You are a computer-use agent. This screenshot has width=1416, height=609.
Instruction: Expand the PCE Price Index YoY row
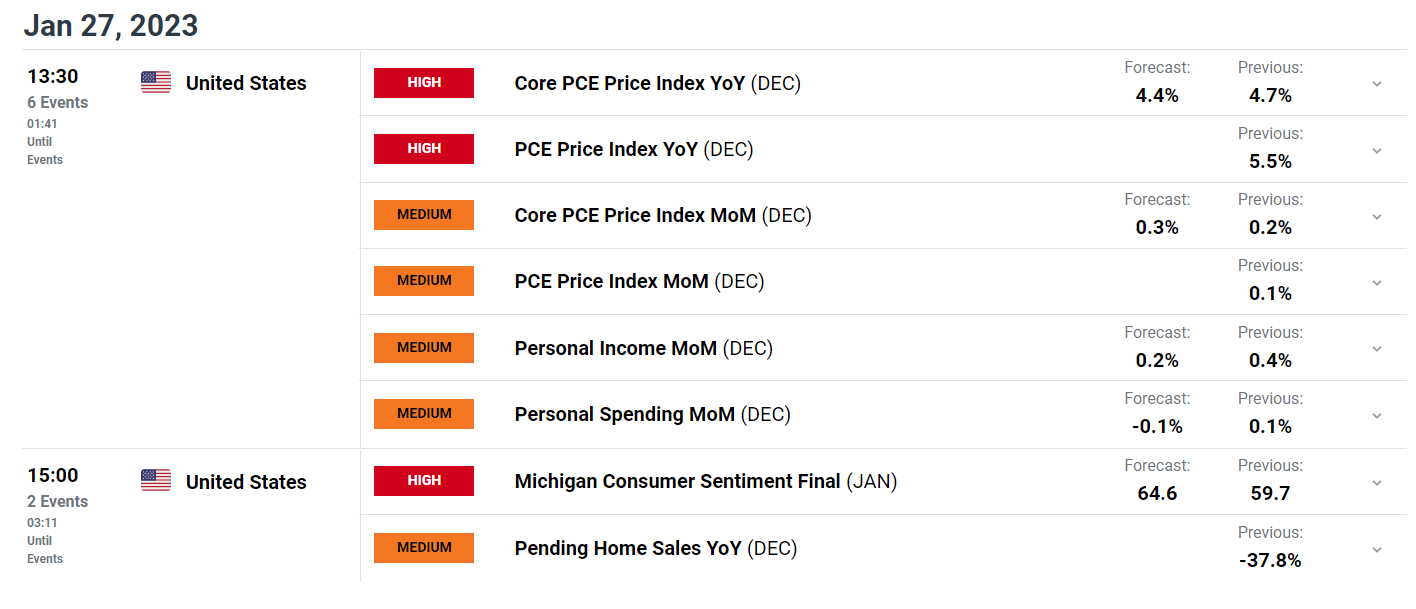(1377, 150)
